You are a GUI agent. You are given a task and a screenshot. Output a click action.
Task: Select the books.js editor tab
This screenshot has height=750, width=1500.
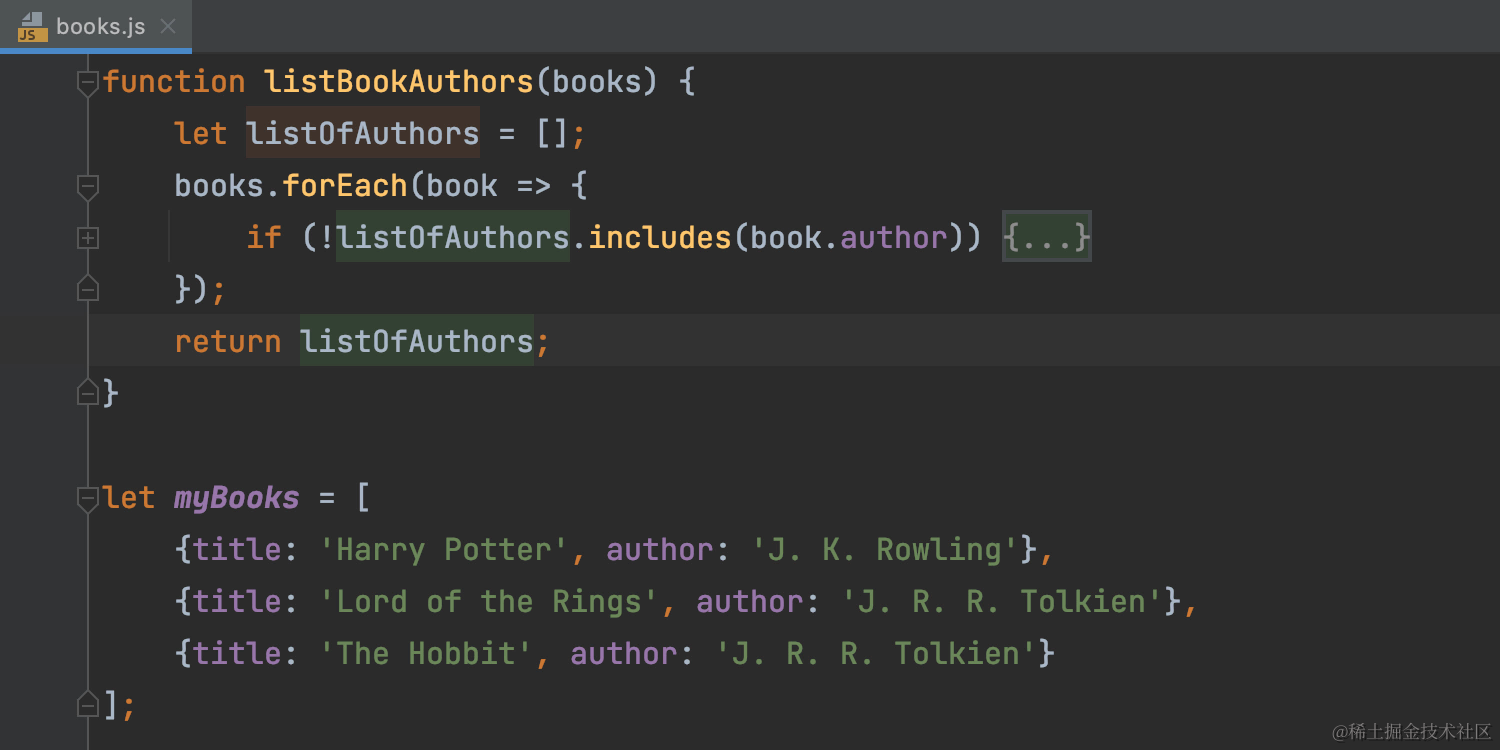click(x=96, y=26)
